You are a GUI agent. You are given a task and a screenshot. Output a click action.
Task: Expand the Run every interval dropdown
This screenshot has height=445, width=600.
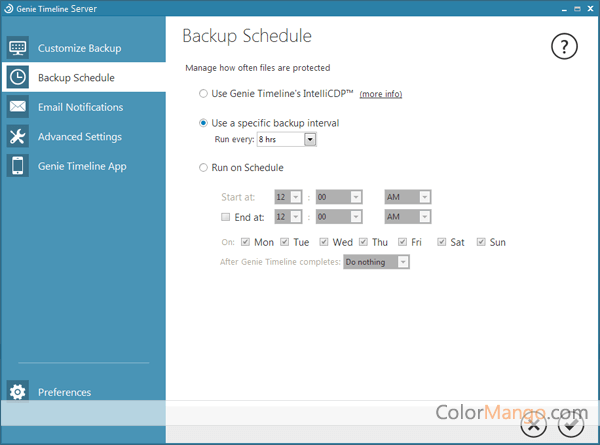[310, 140]
